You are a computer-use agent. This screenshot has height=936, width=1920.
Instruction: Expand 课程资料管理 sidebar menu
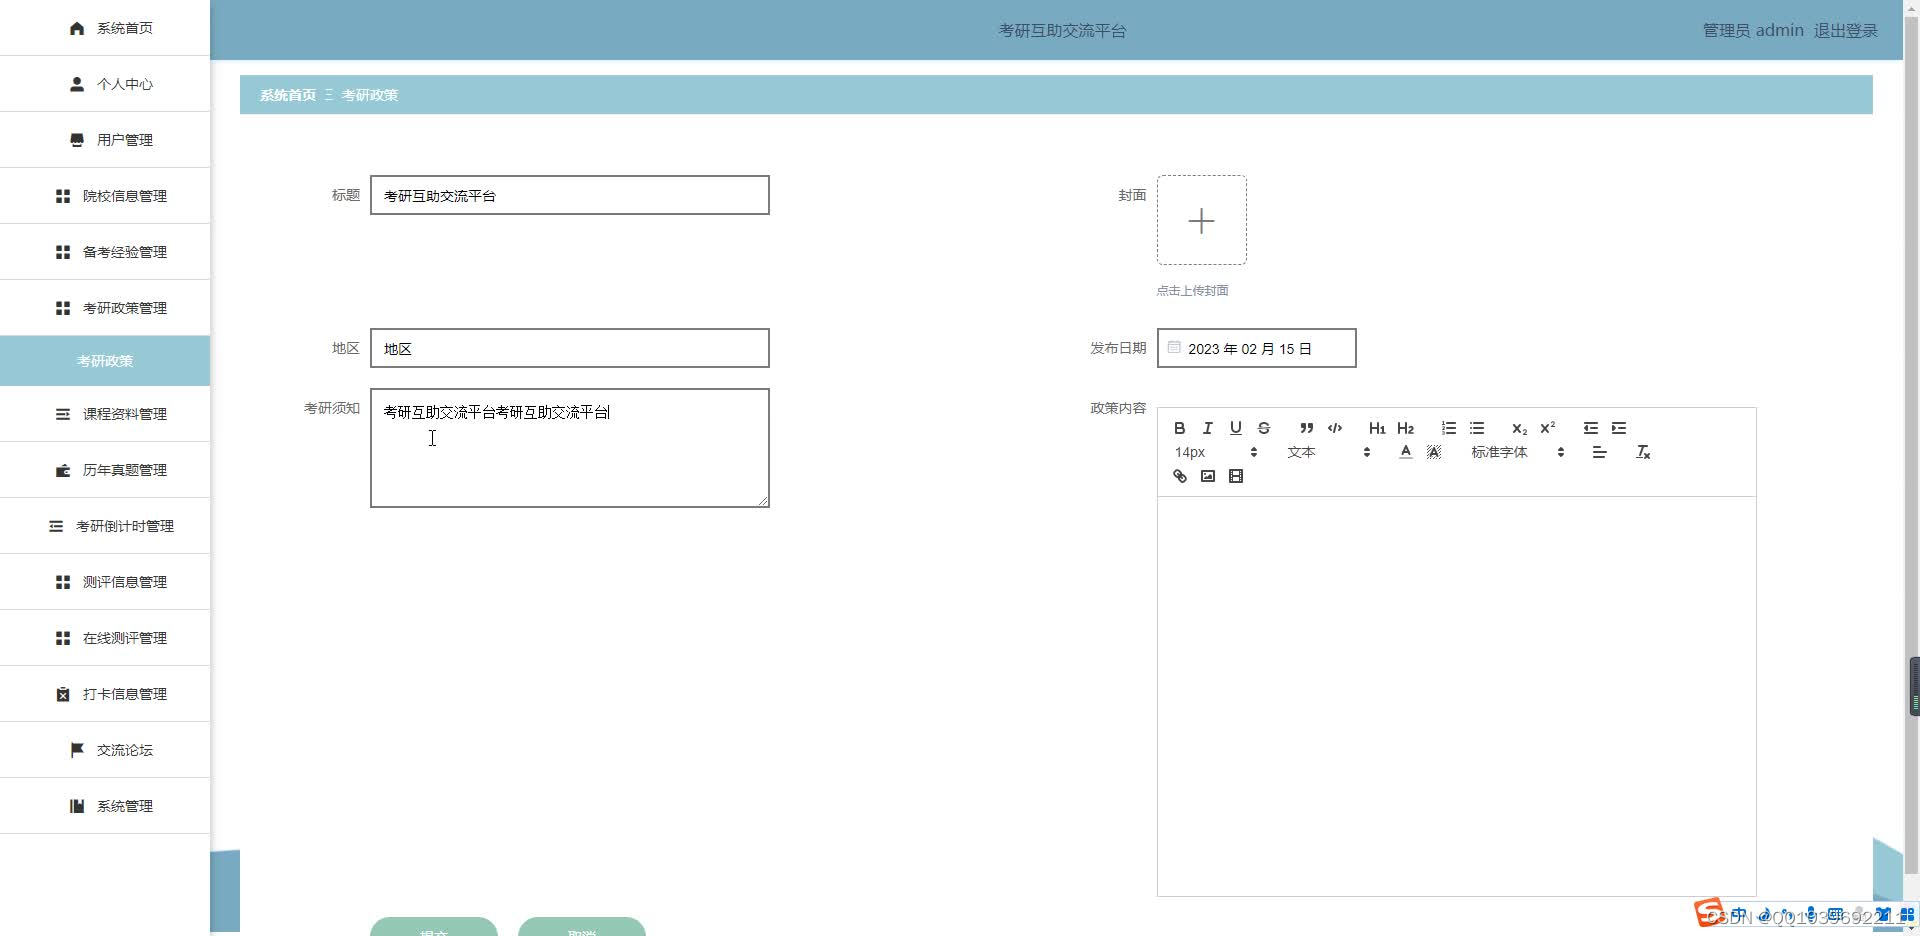(105, 414)
